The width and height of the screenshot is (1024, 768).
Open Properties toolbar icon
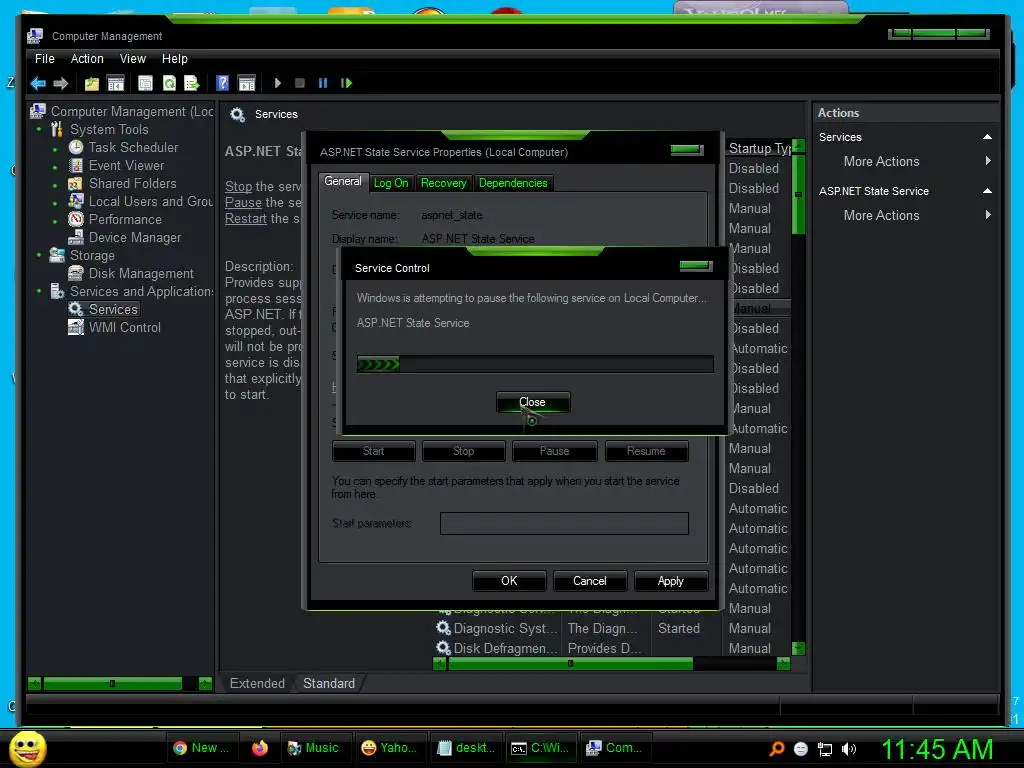(x=145, y=83)
